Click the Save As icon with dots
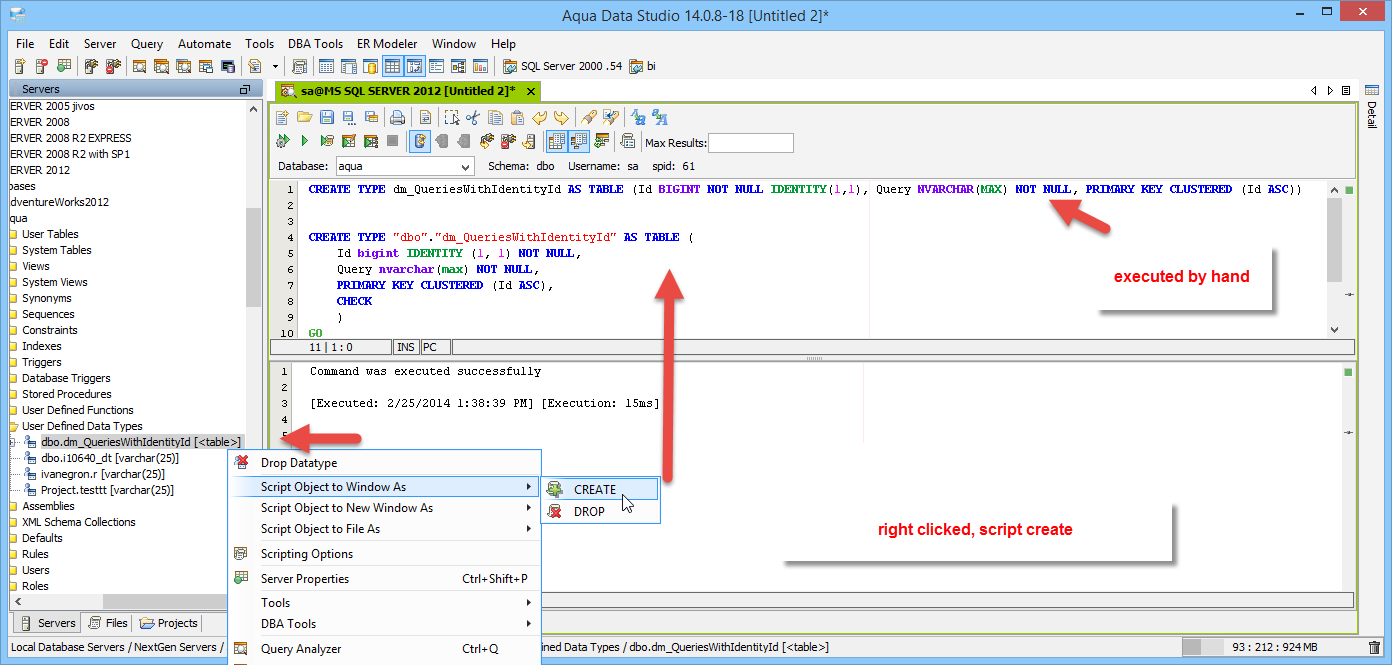 [348, 117]
